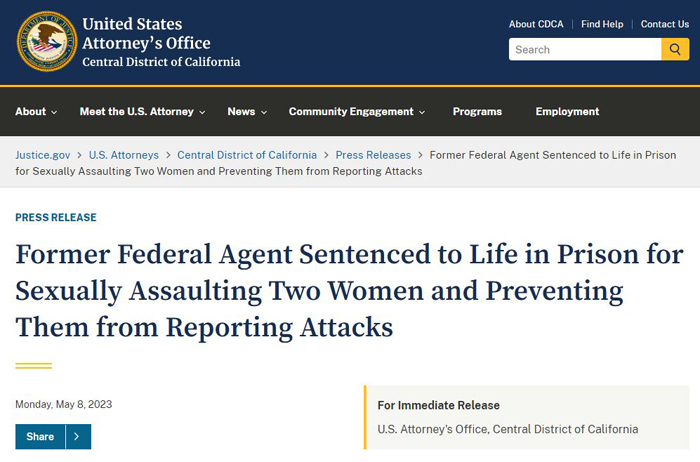Click the U.S. Attorneys breadcrumb link
The height and width of the screenshot is (462, 700).
click(124, 155)
